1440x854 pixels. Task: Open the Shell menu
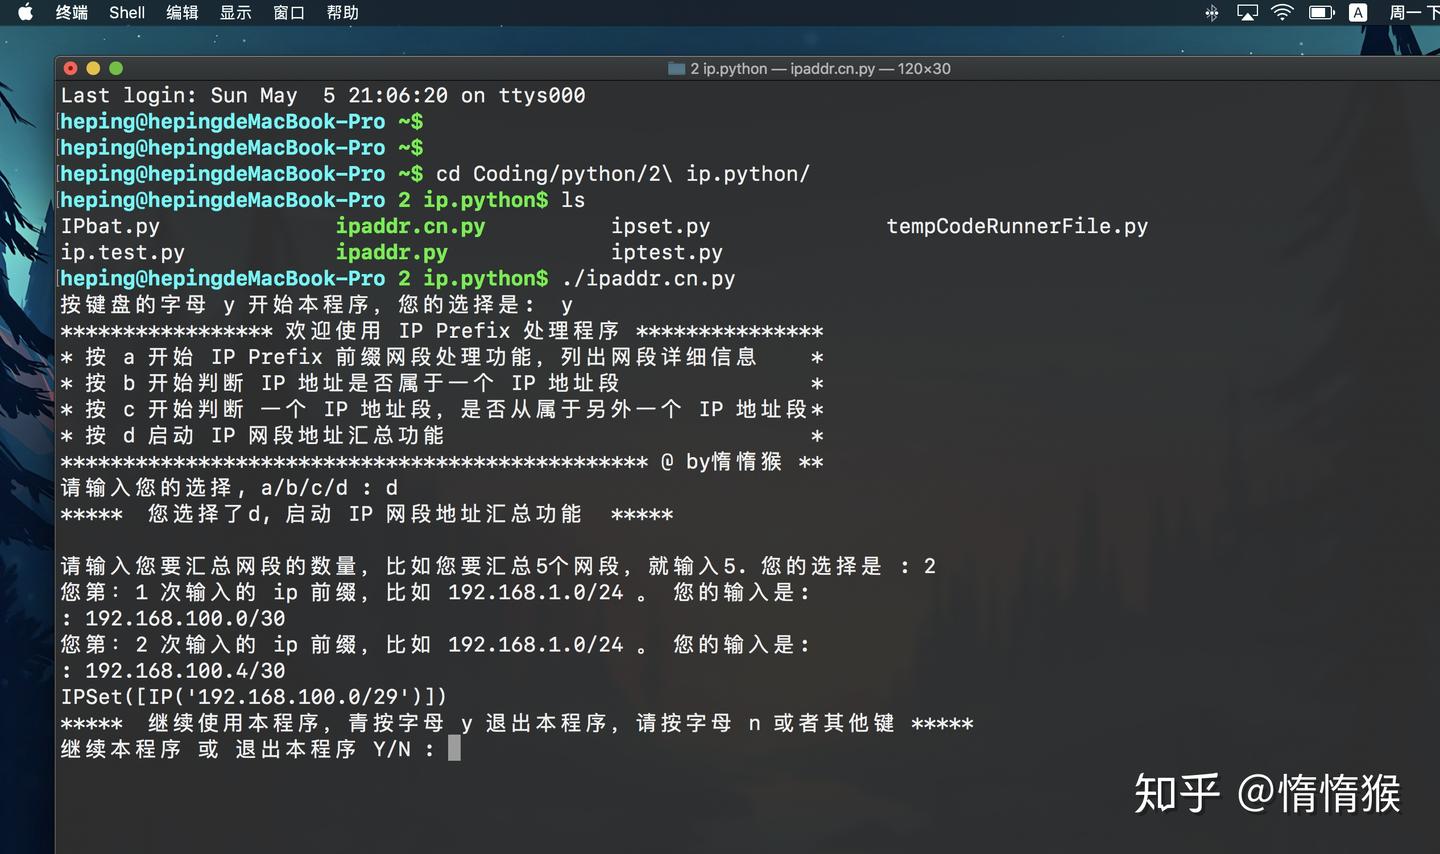(126, 13)
